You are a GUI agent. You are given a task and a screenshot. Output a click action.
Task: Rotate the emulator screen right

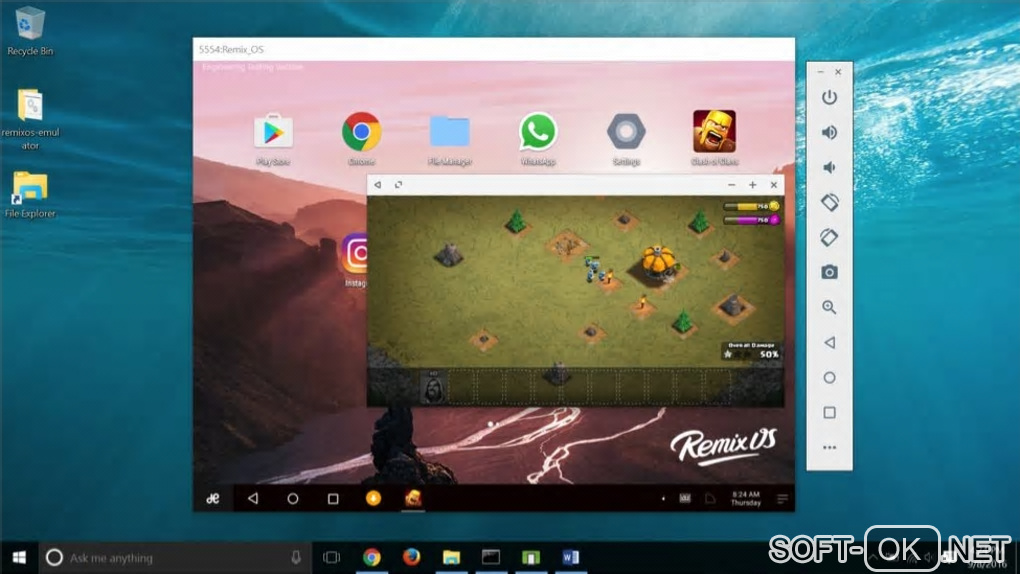point(829,238)
